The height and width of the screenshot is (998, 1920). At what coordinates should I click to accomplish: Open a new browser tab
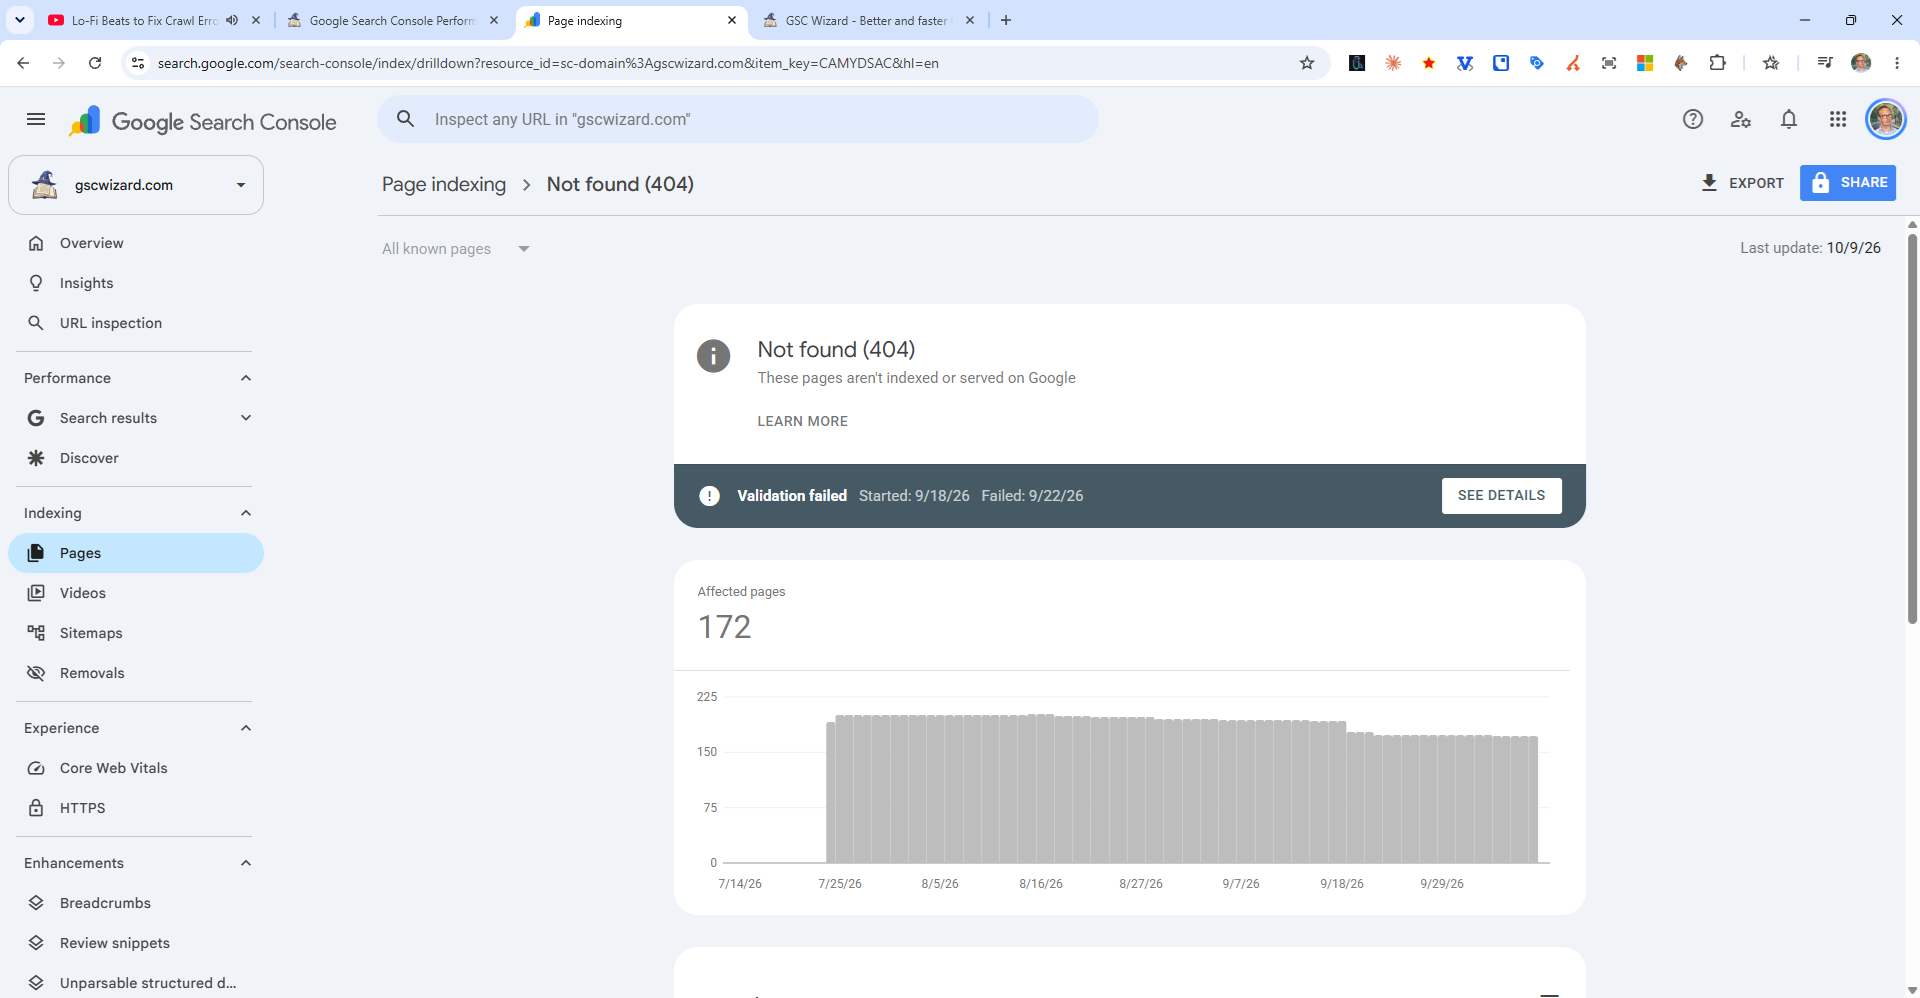(1006, 20)
